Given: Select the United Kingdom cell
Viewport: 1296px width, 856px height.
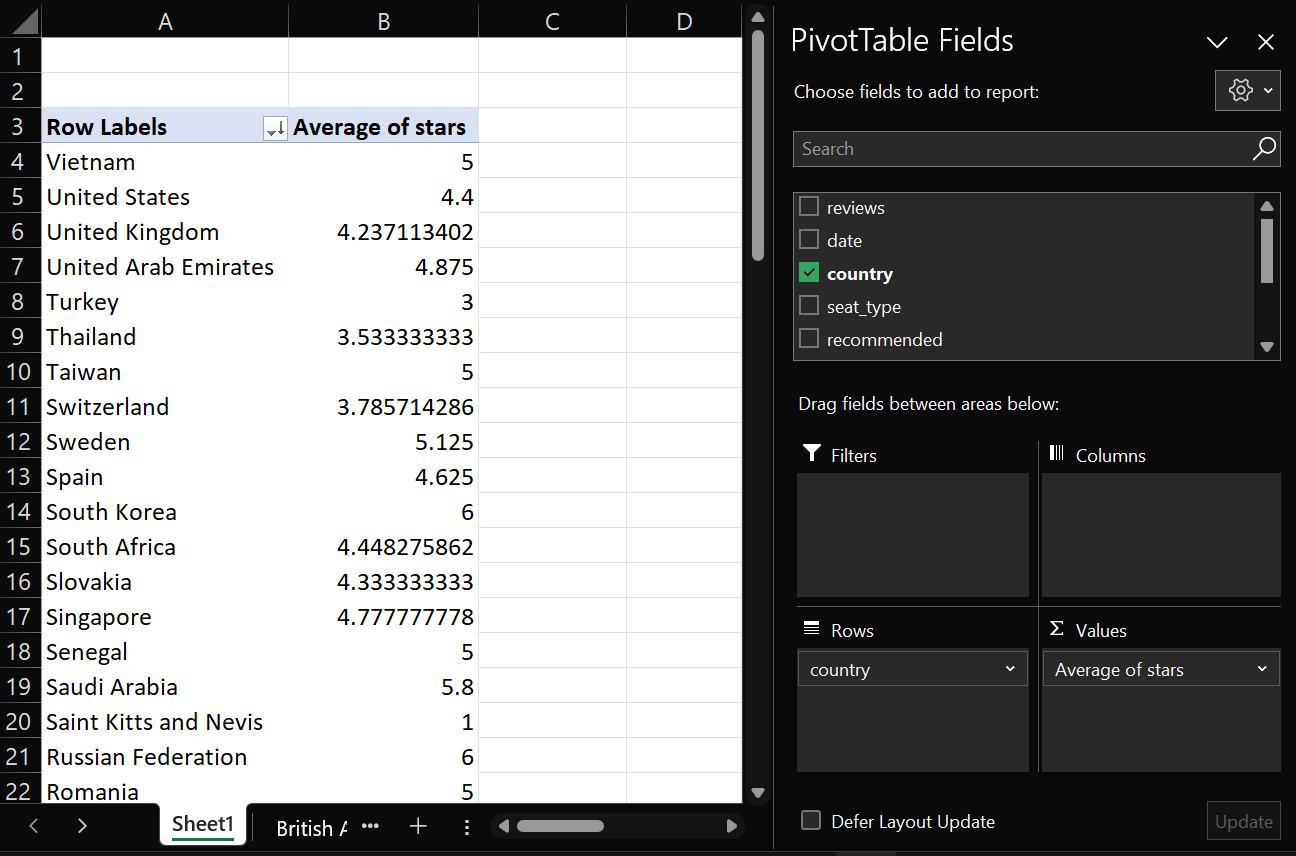Looking at the screenshot, I should [x=165, y=232].
